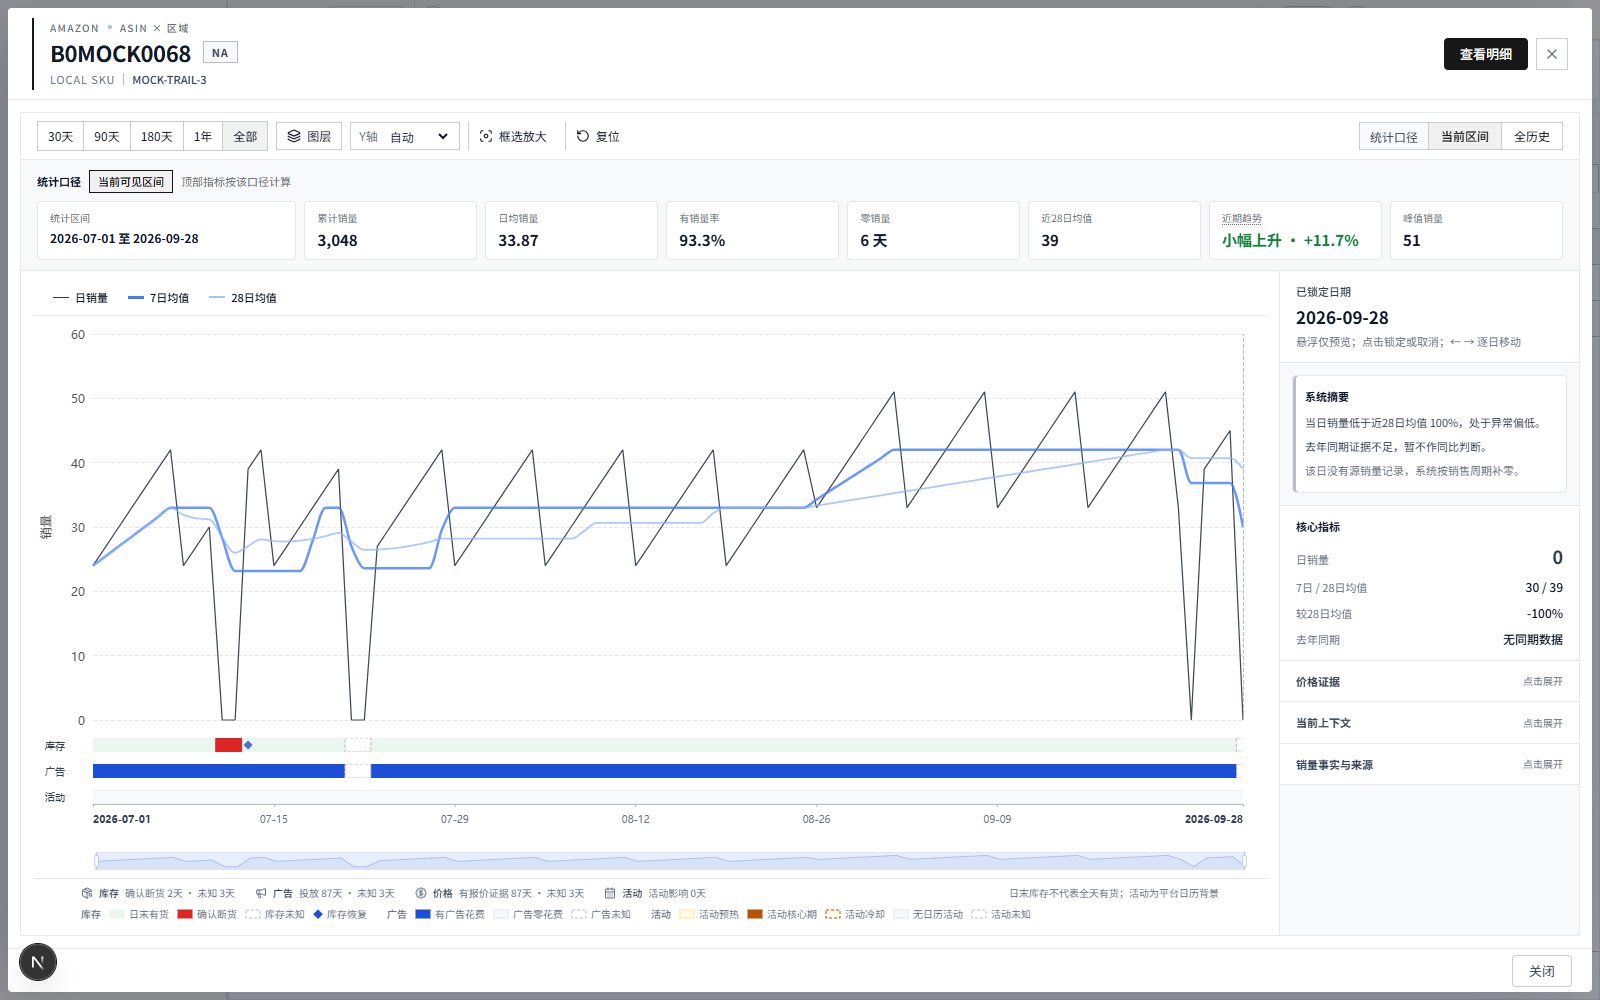1600x1000 pixels.
Task: Click the 库存 summary cube icon
Action: 87,893
